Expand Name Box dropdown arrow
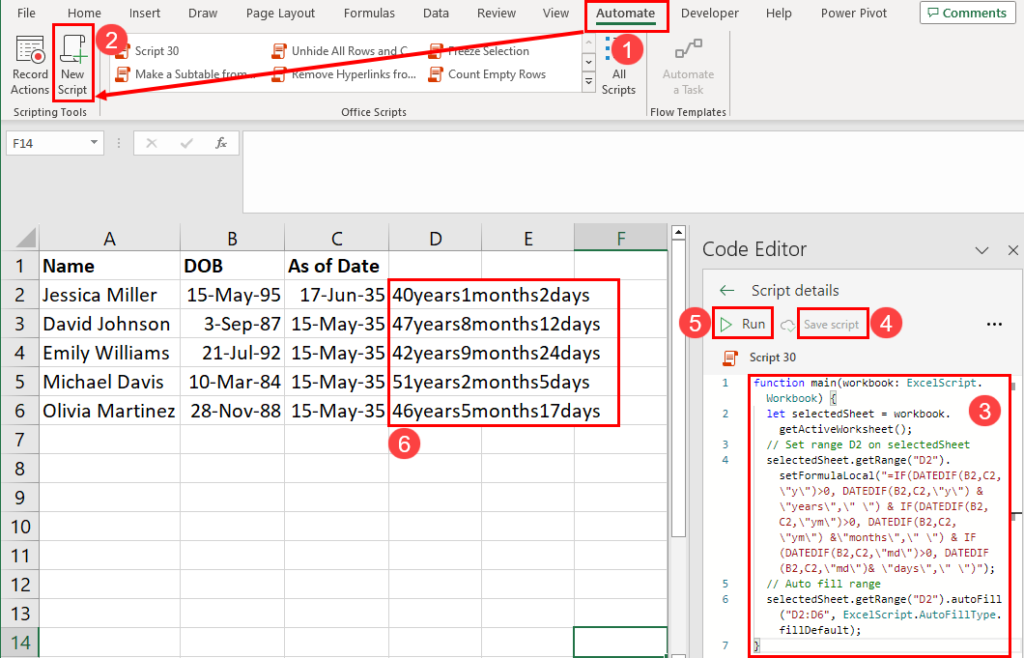This screenshot has height=658, width=1024. coord(94,142)
